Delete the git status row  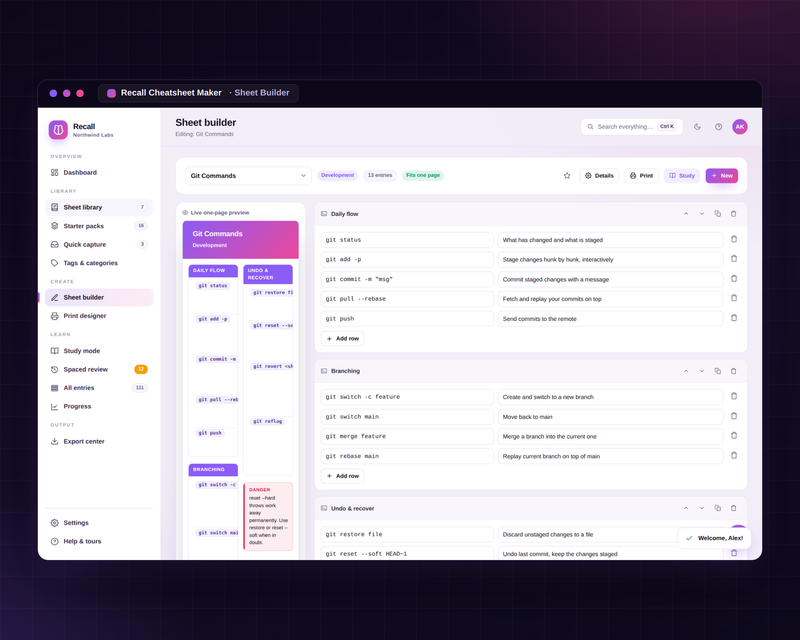734,239
